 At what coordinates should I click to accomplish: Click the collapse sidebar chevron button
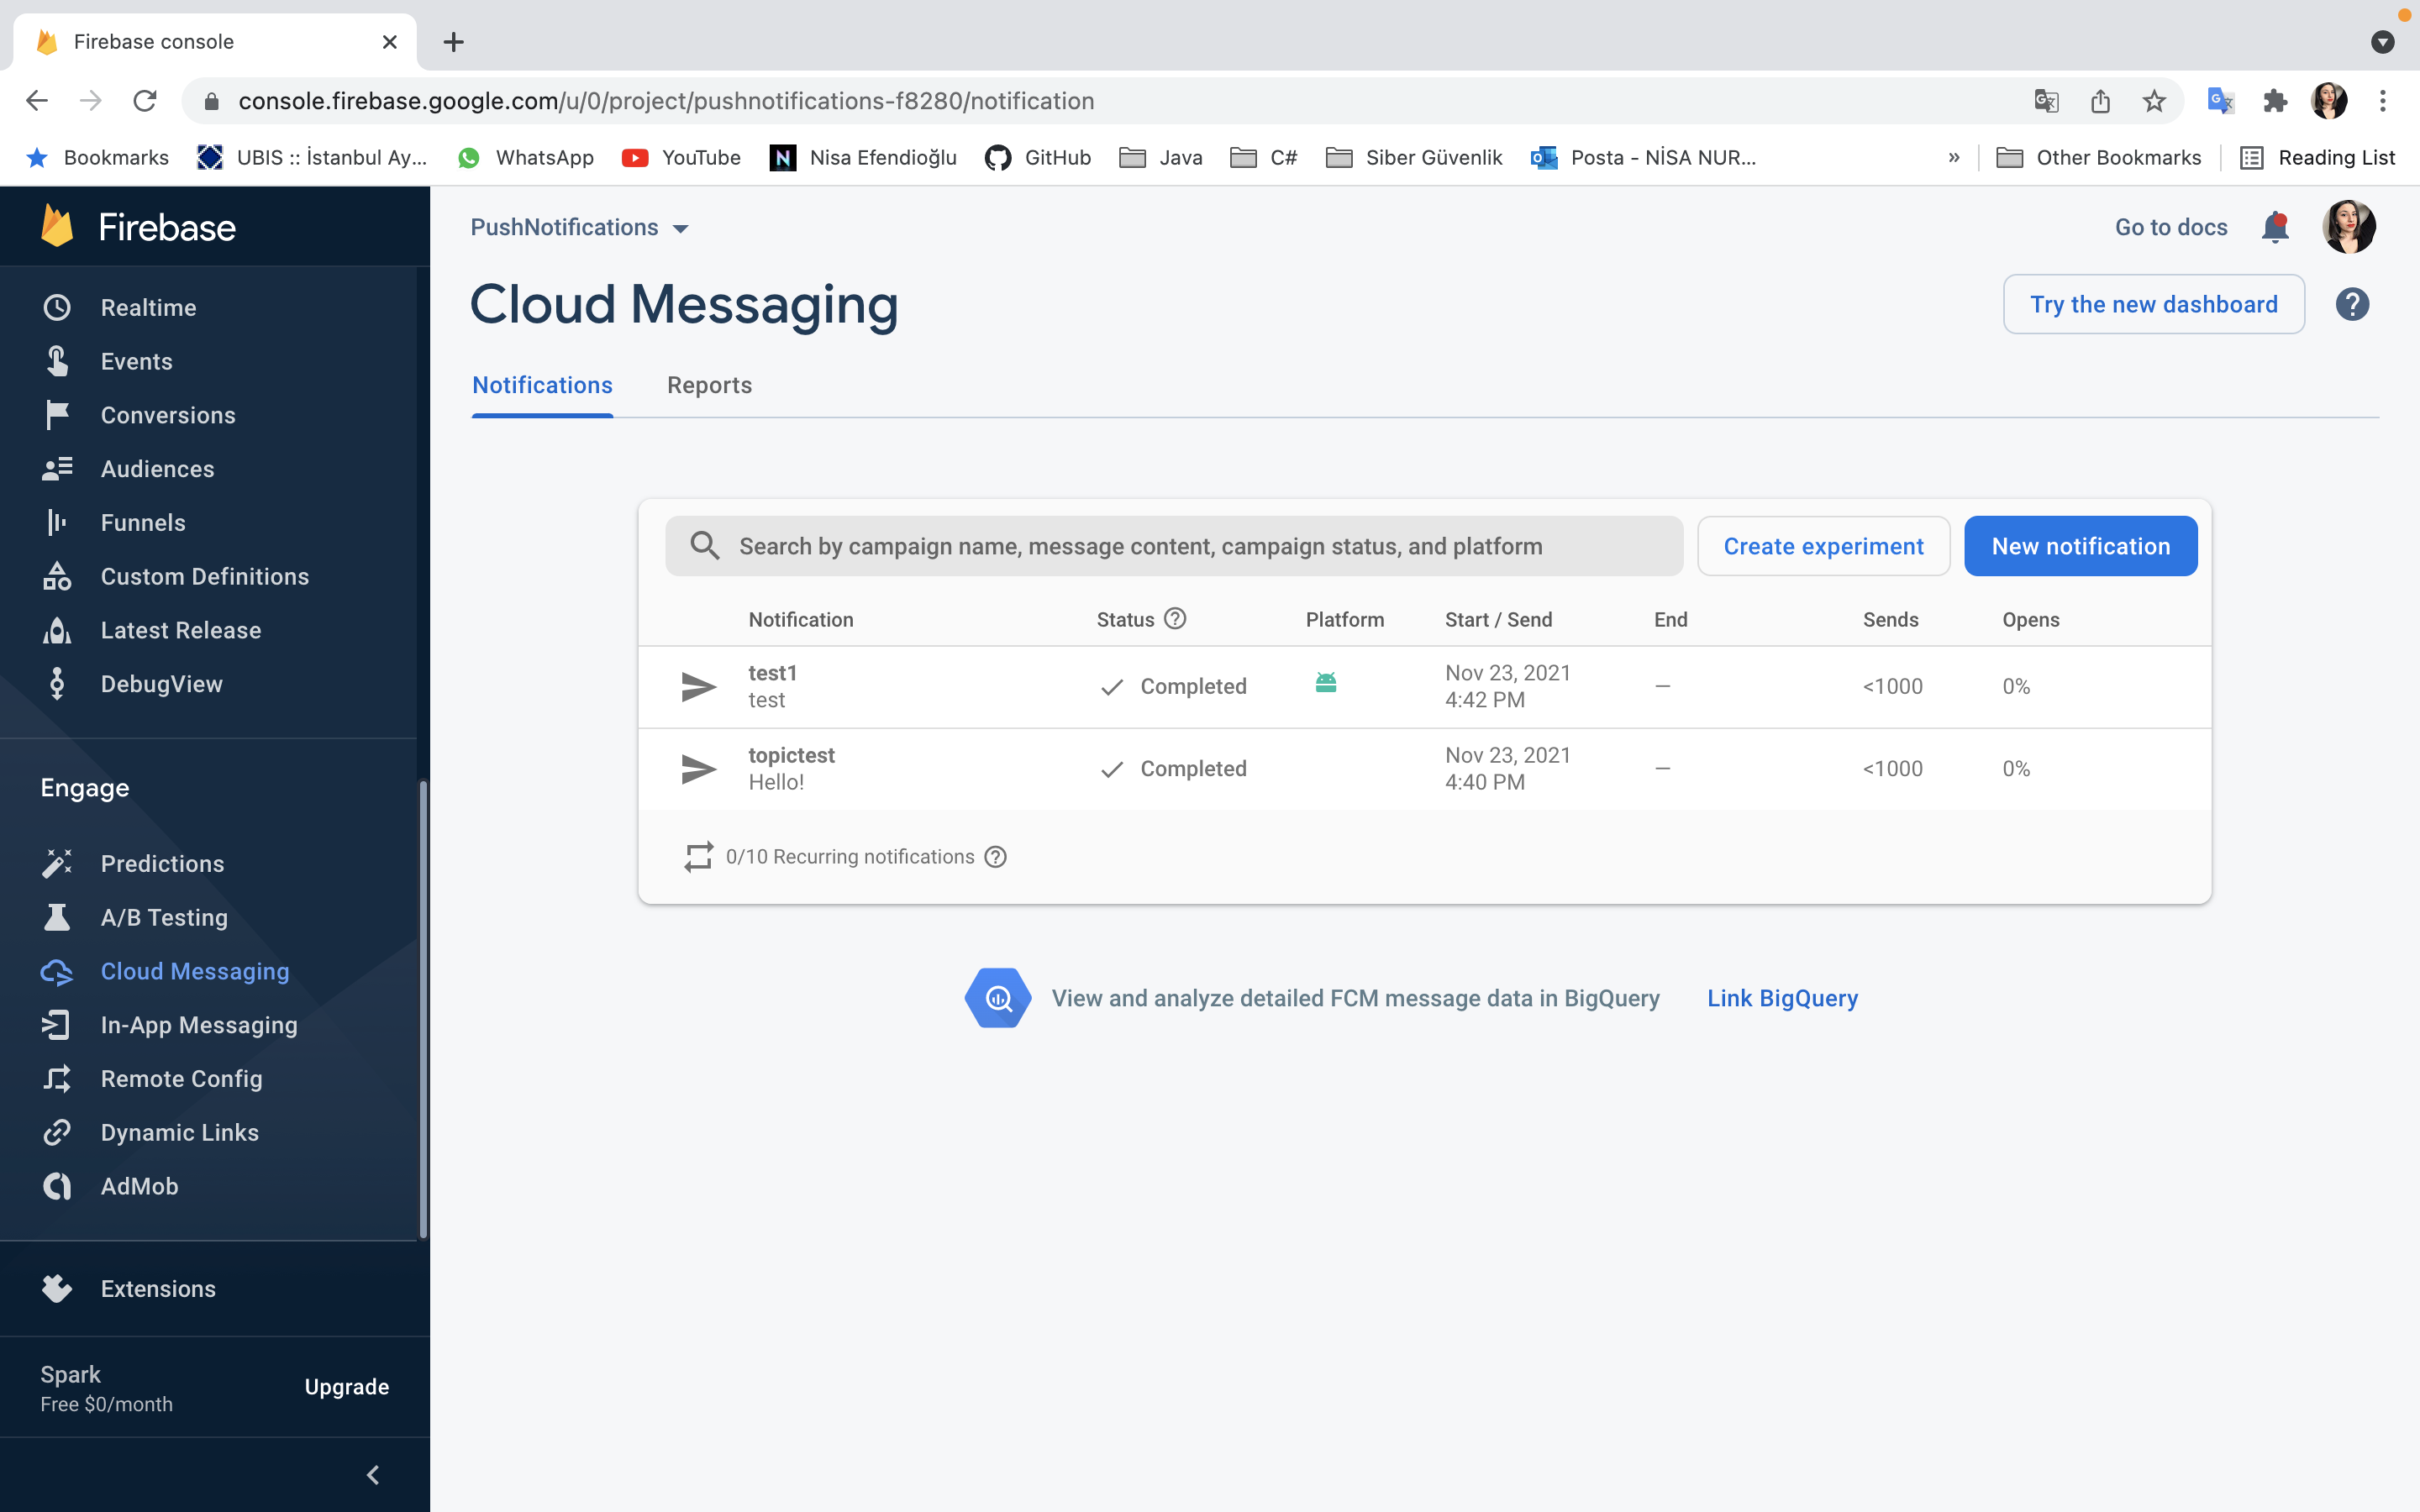coord(373,1473)
